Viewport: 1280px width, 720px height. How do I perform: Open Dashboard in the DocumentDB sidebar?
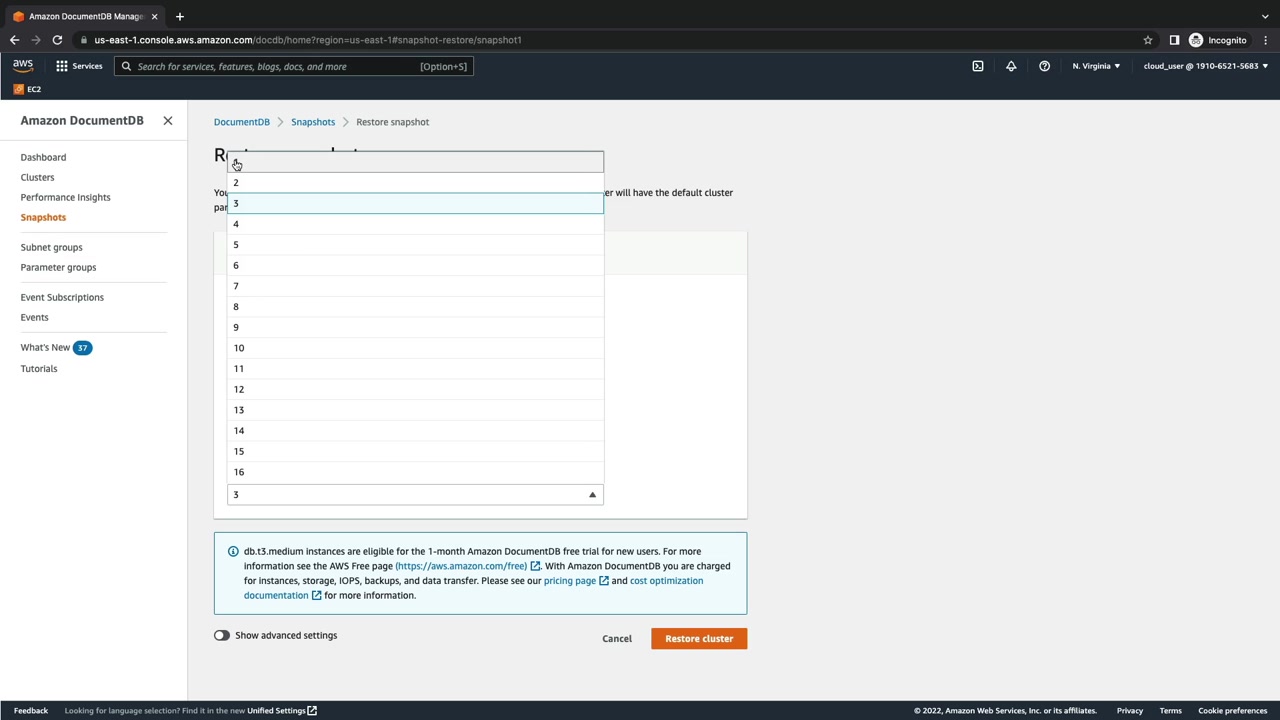tap(43, 157)
